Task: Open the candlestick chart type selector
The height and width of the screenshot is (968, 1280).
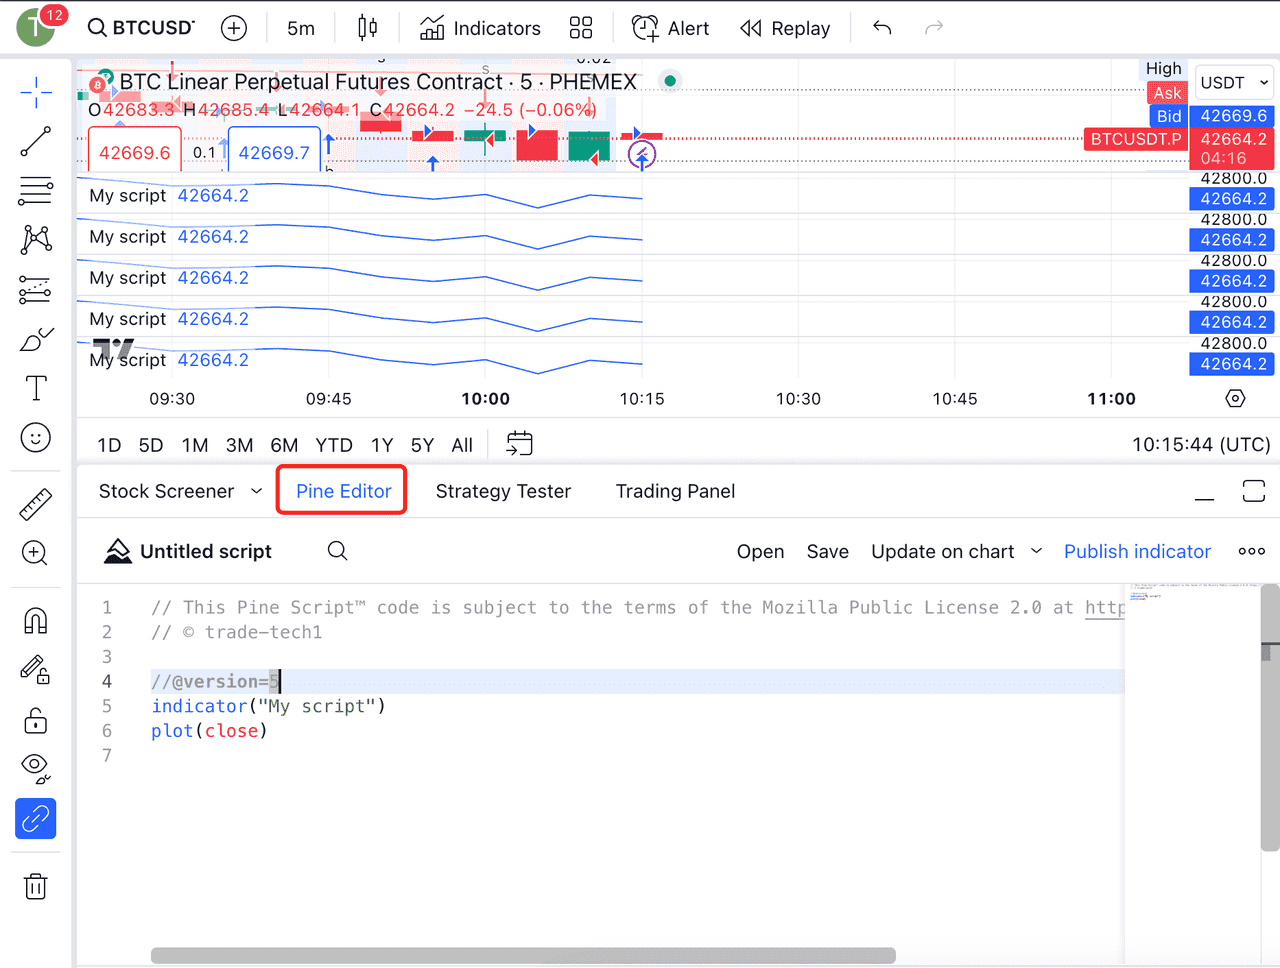Action: point(368,28)
